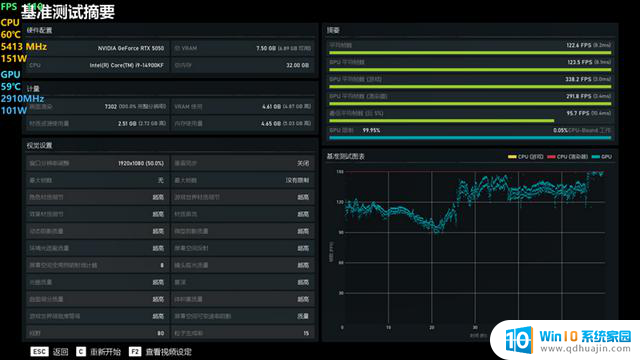Click the C key icon
The width and height of the screenshot is (640, 360).
pyautogui.click(x=81, y=351)
